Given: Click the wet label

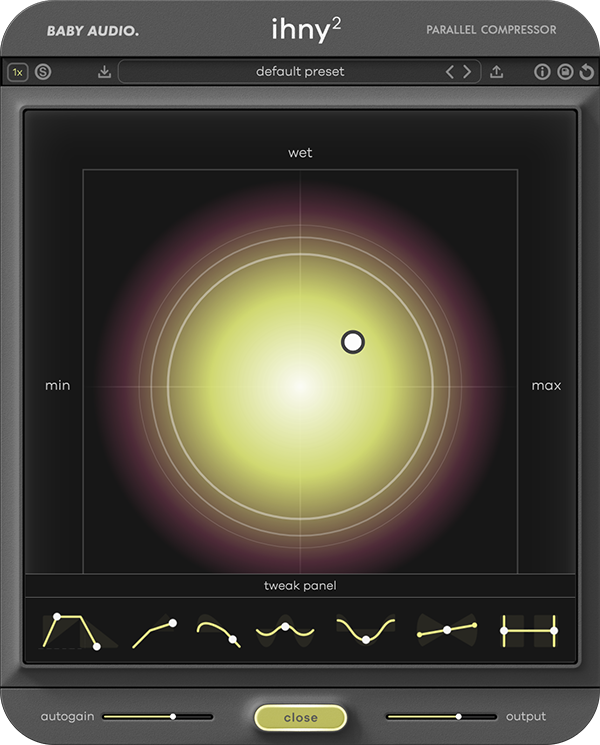Looking at the screenshot, I should point(300,153).
